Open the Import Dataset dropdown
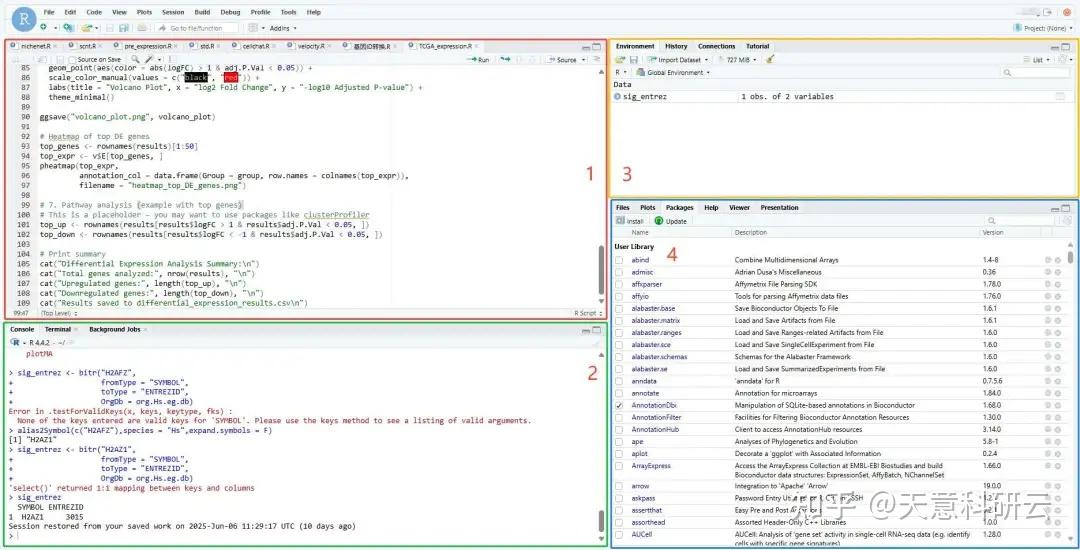1080x550 pixels. [678, 60]
